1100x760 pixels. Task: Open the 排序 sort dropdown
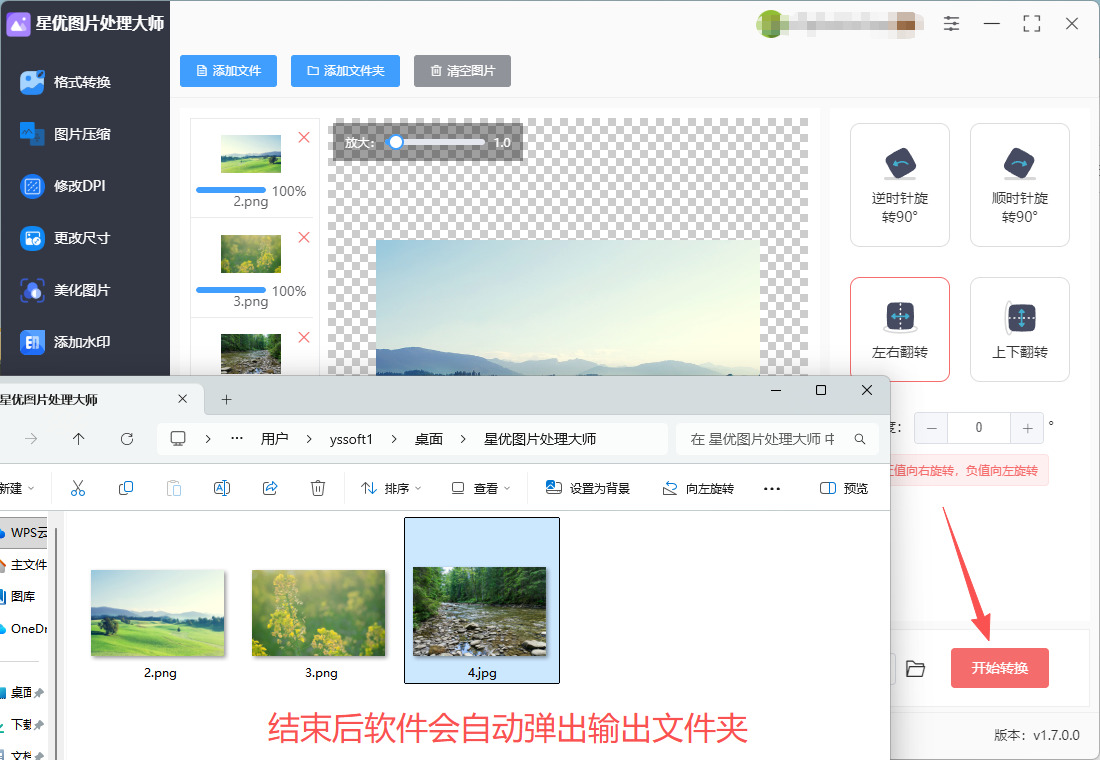[391, 488]
